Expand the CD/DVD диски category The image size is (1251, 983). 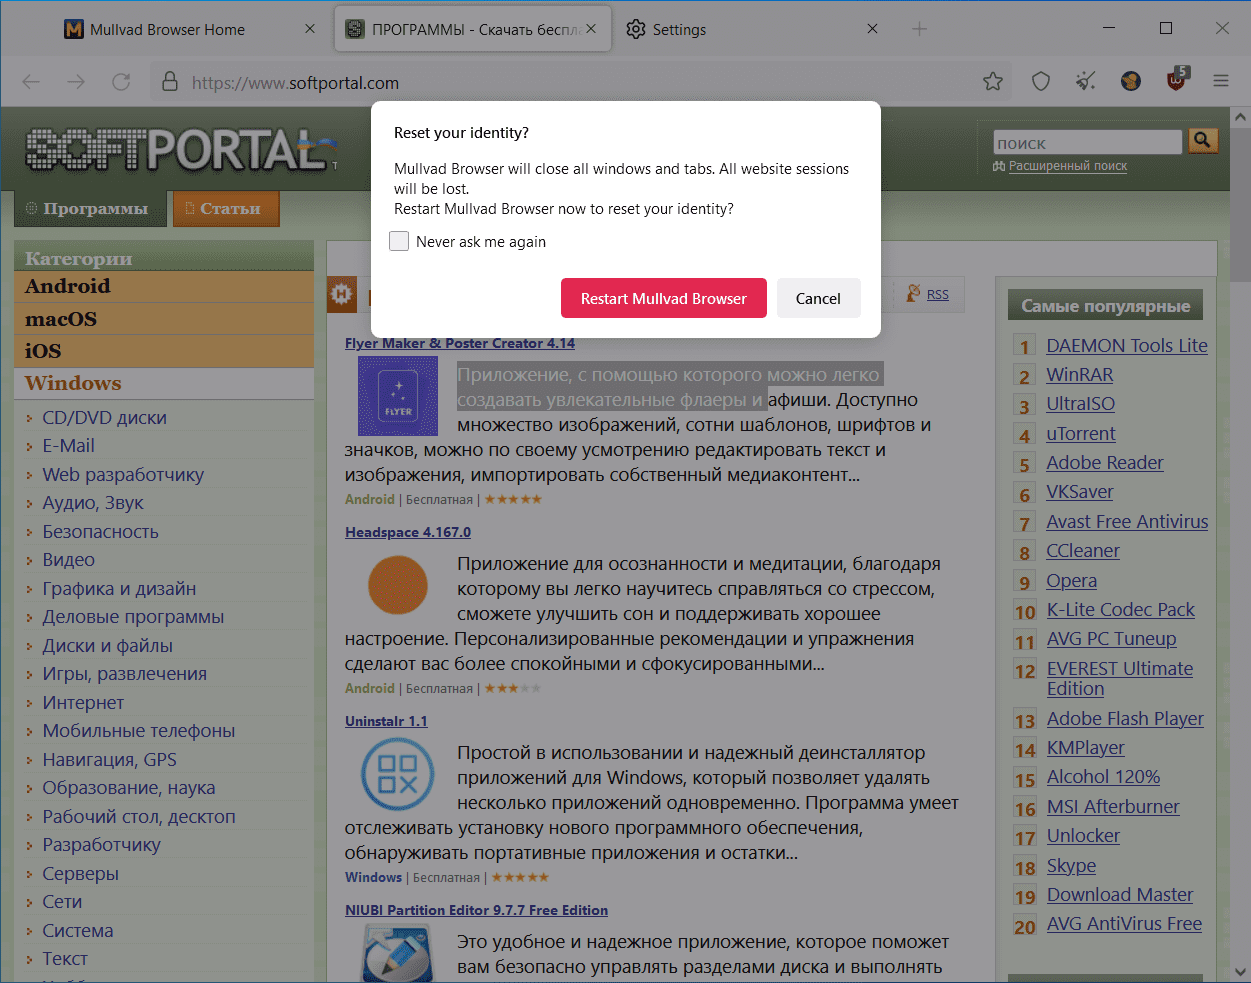tap(104, 417)
